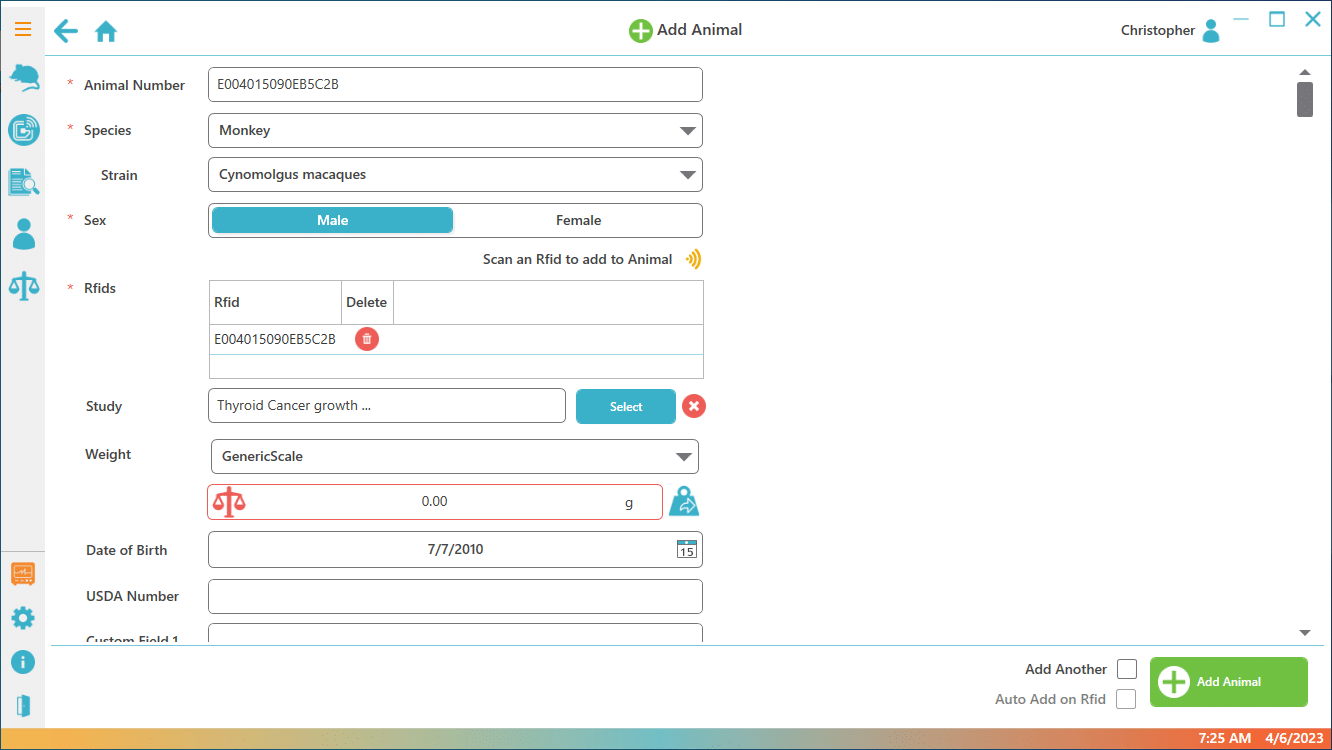Go to the home screen icon

106,32
